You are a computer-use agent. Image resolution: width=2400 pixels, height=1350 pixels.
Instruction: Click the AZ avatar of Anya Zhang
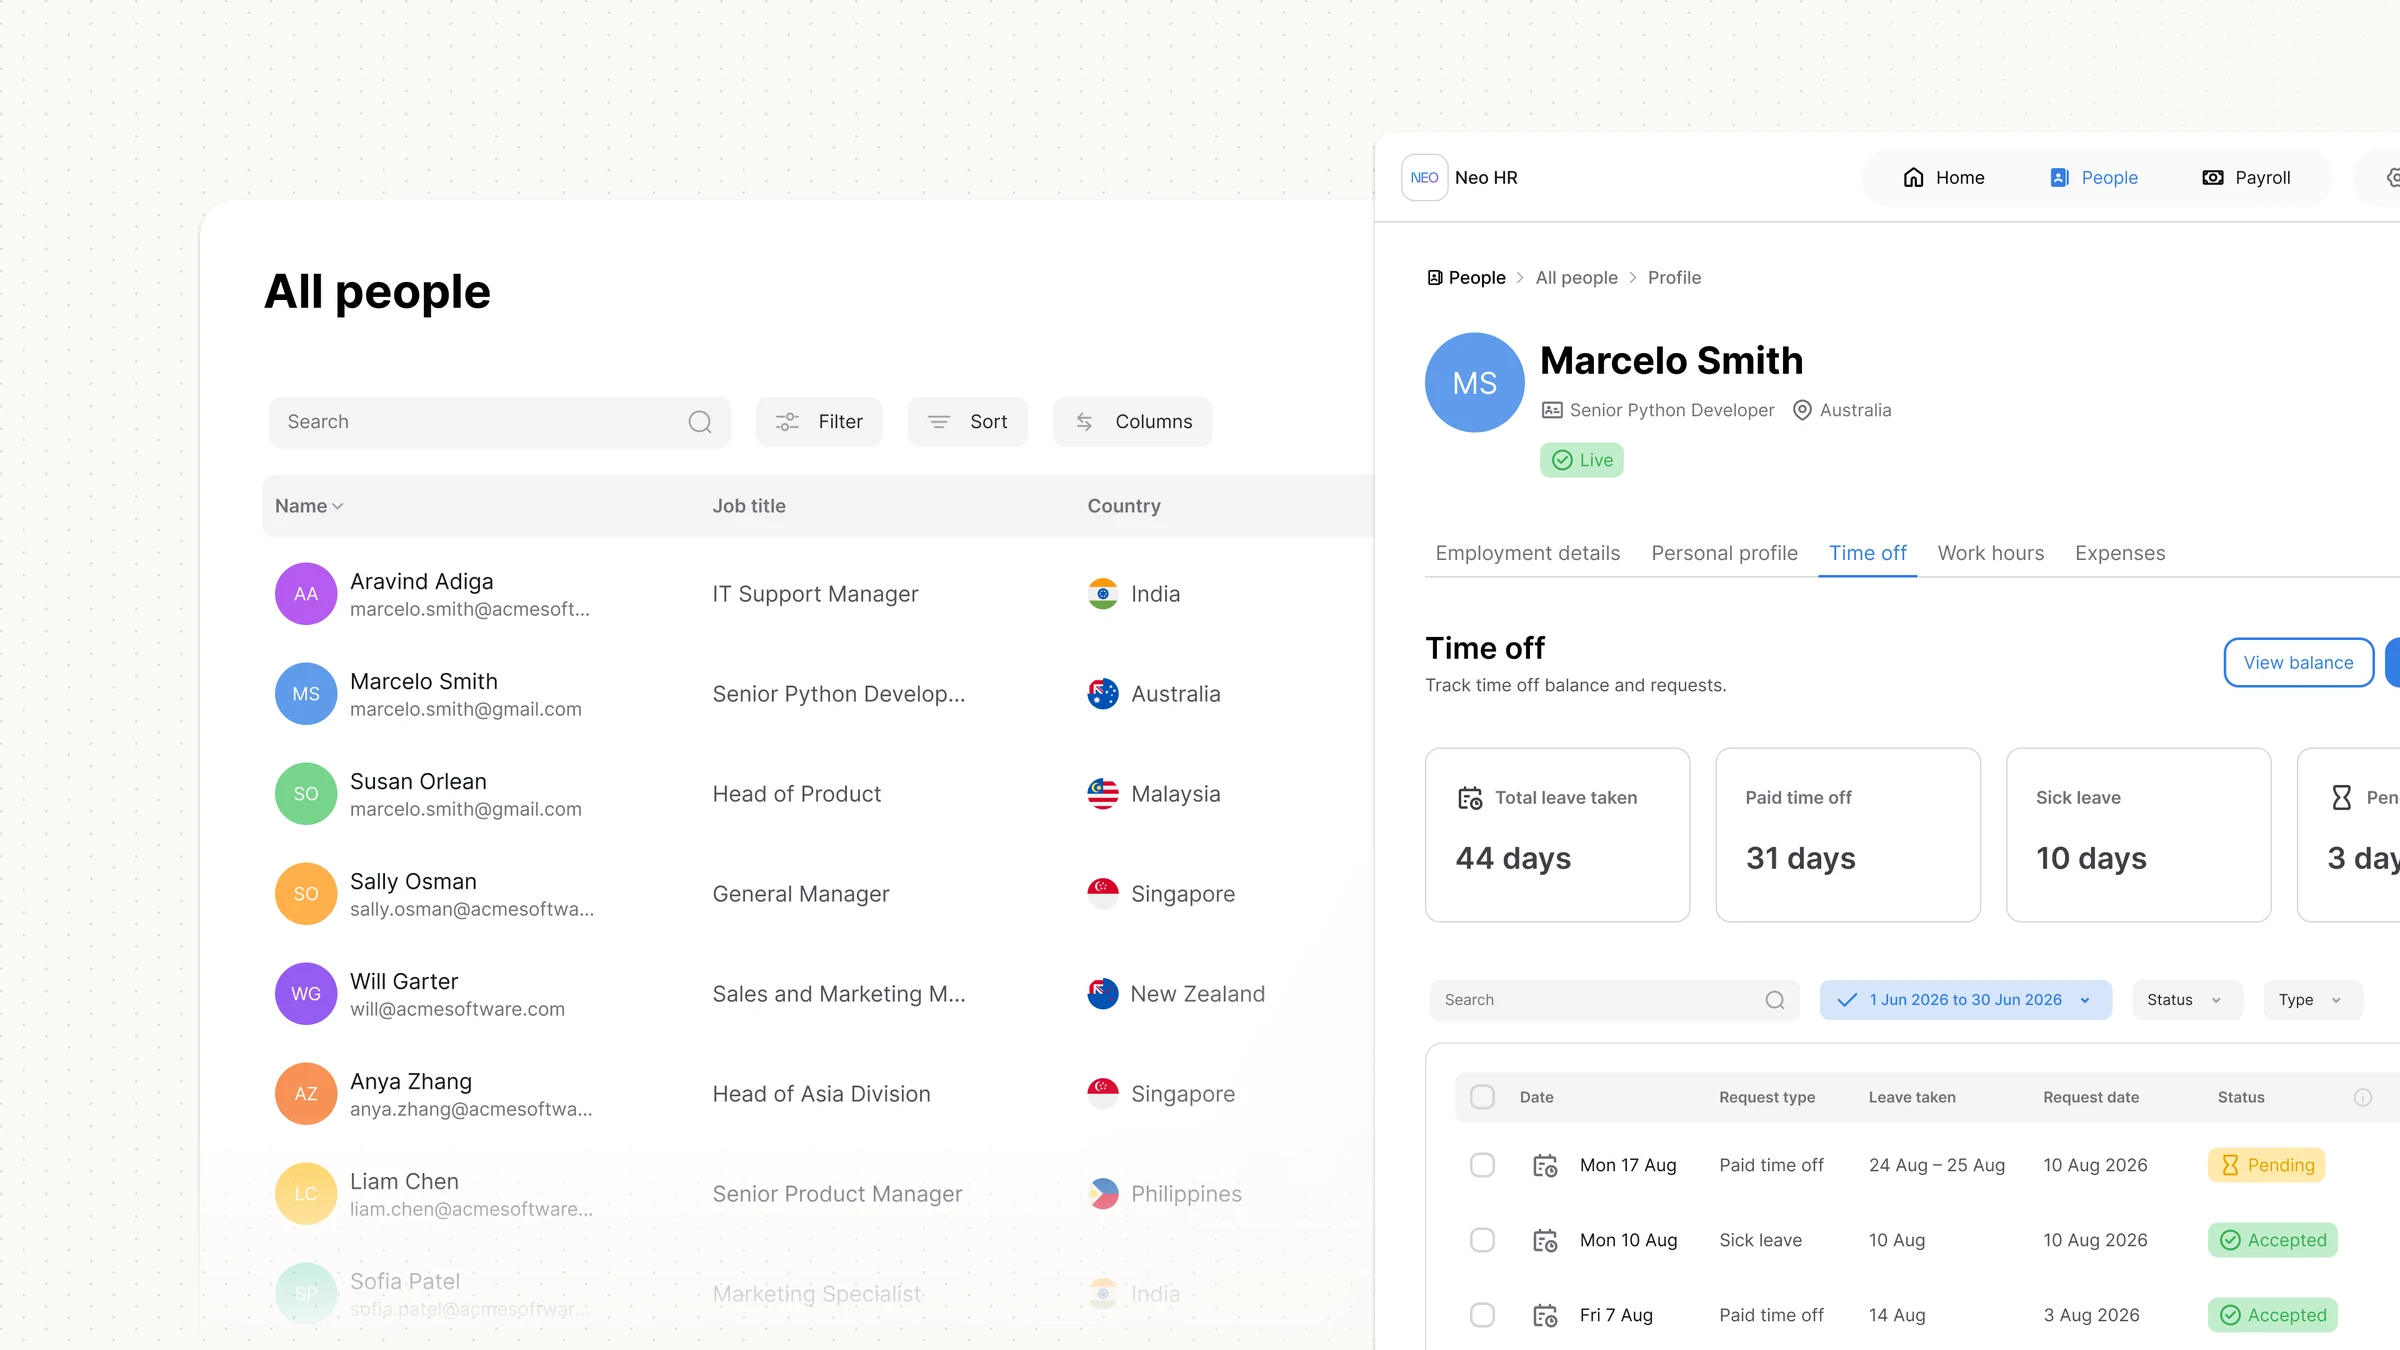(306, 1094)
